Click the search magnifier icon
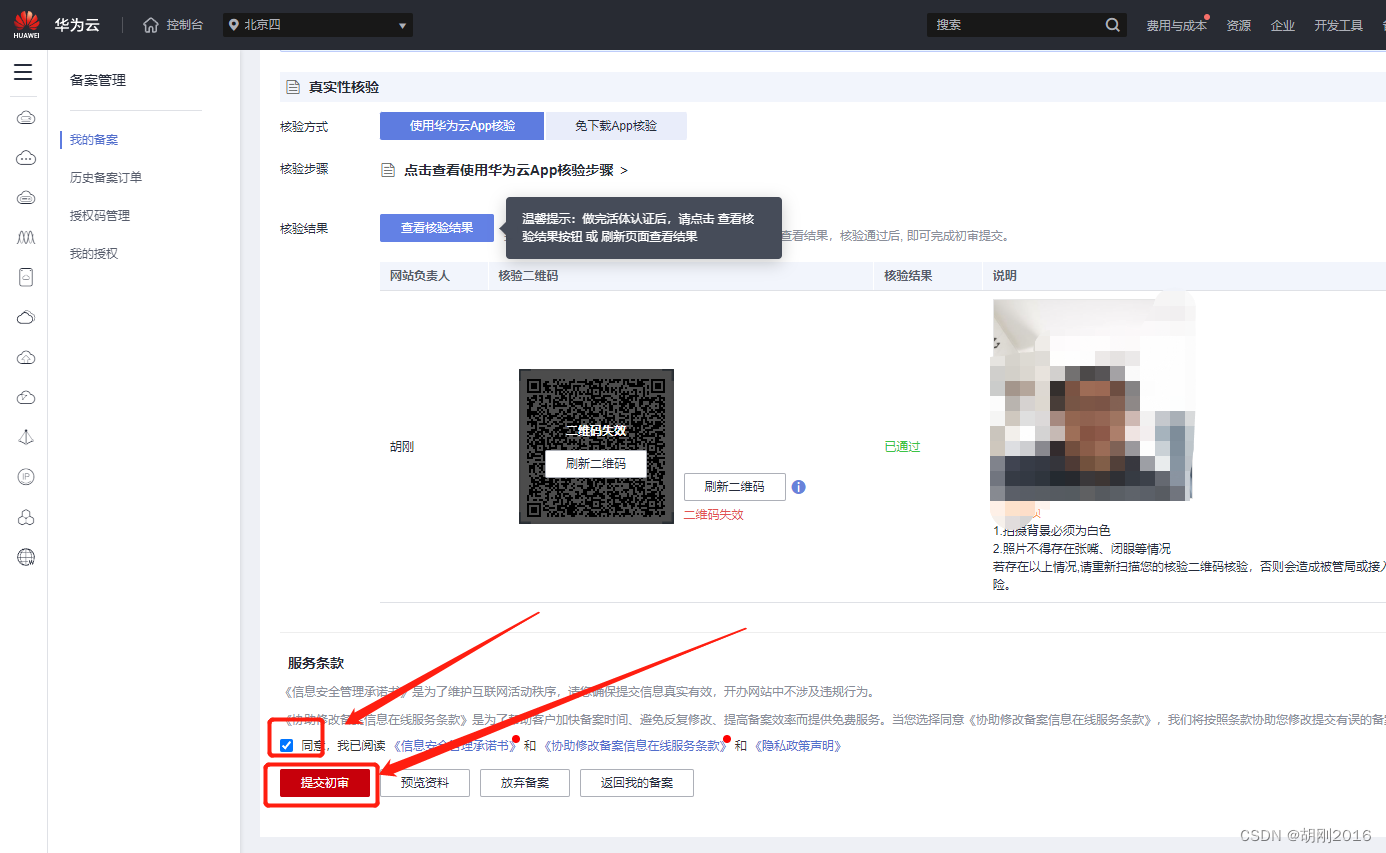The height and width of the screenshot is (853, 1386). pyautogui.click(x=1113, y=25)
